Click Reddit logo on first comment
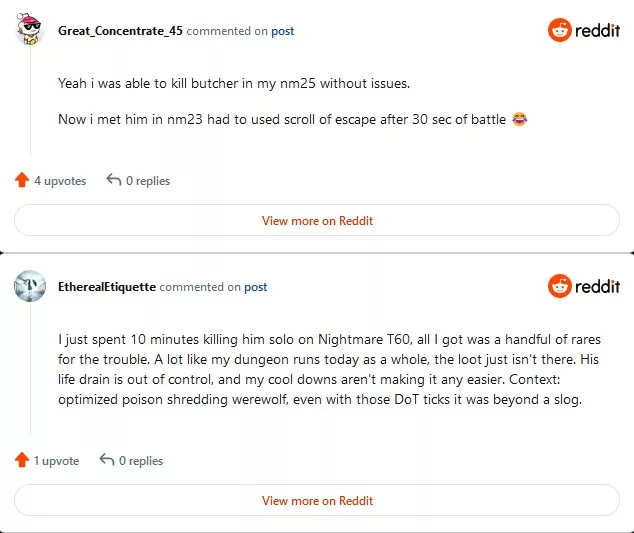The width and height of the screenshot is (634, 533). 583,30
